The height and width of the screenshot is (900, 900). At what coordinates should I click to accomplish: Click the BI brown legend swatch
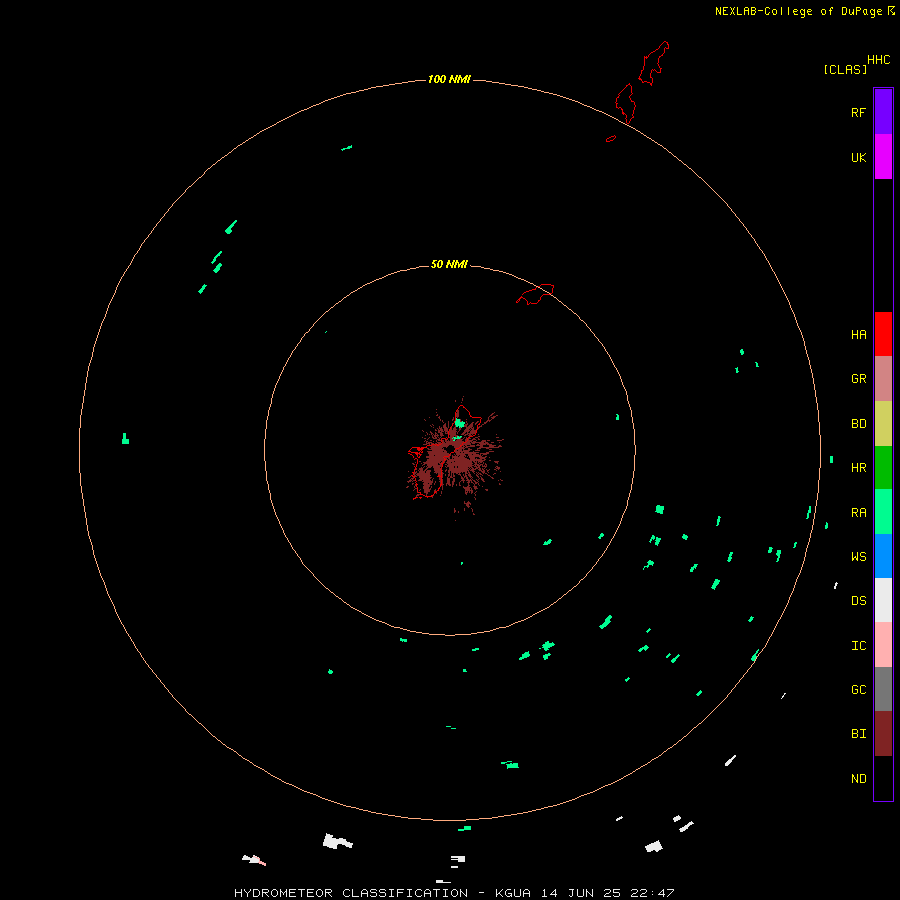click(x=883, y=734)
